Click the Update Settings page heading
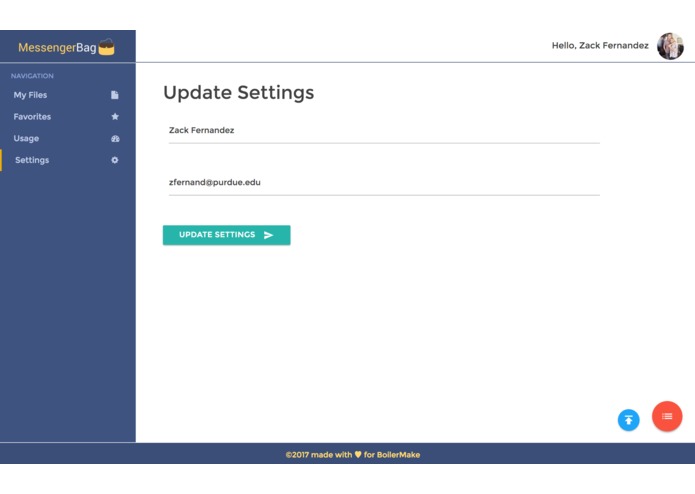This screenshot has width=695, height=494. [238, 93]
